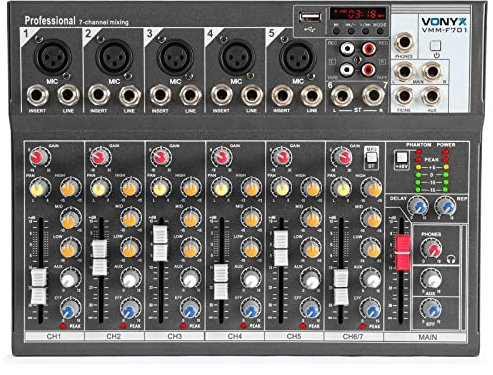Click the channel 3 LINE jack
The height and width of the screenshot is (375, 493).
pyautogui.click(x=191, y=95)
